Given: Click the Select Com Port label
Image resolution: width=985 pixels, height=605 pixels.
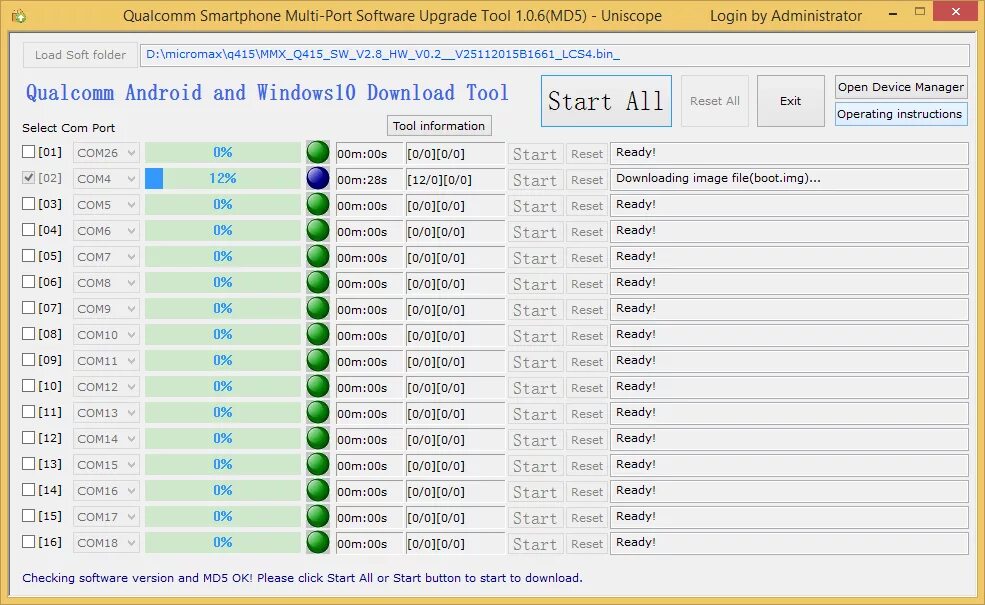Looking at the screenshot, I should coord(68,128).
